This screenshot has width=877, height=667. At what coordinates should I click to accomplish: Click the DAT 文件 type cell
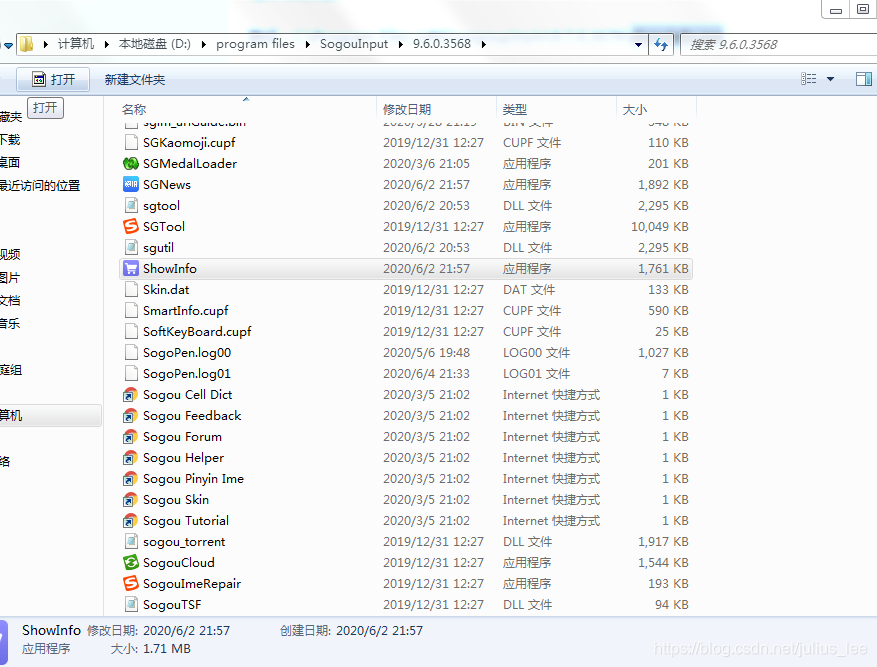[x=529, y=290]
